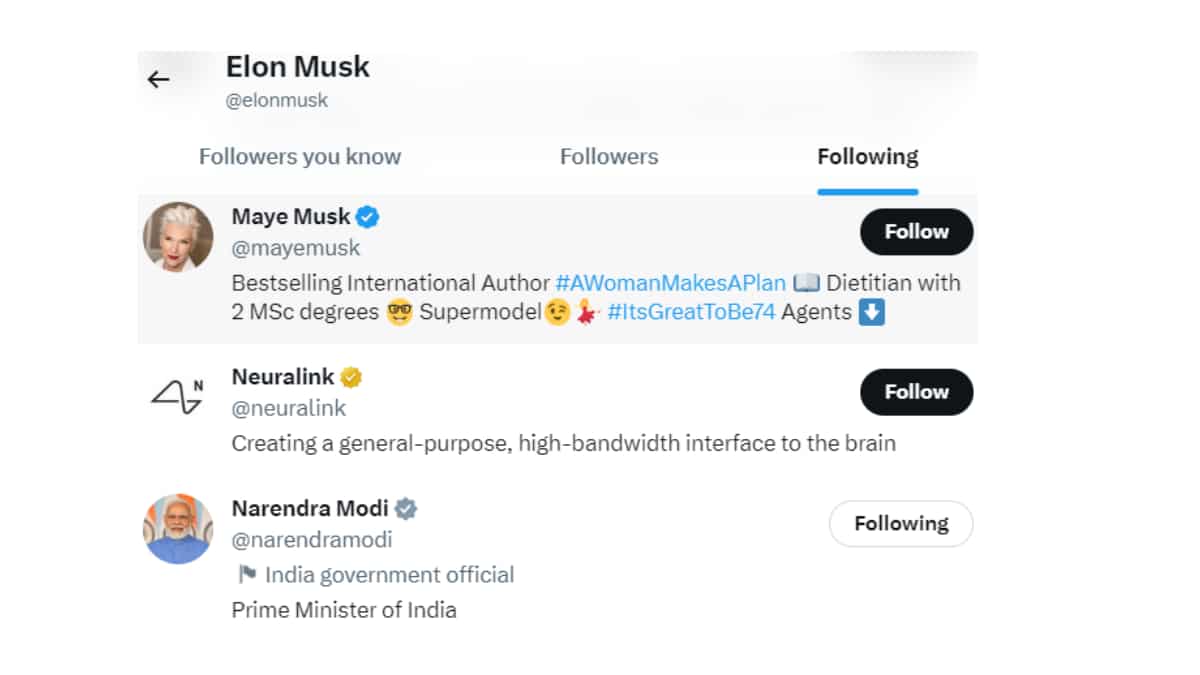Switch to the Followers tab
Image resolution: width=1200 pixels, height=675 pixels.
click(609, 157)
